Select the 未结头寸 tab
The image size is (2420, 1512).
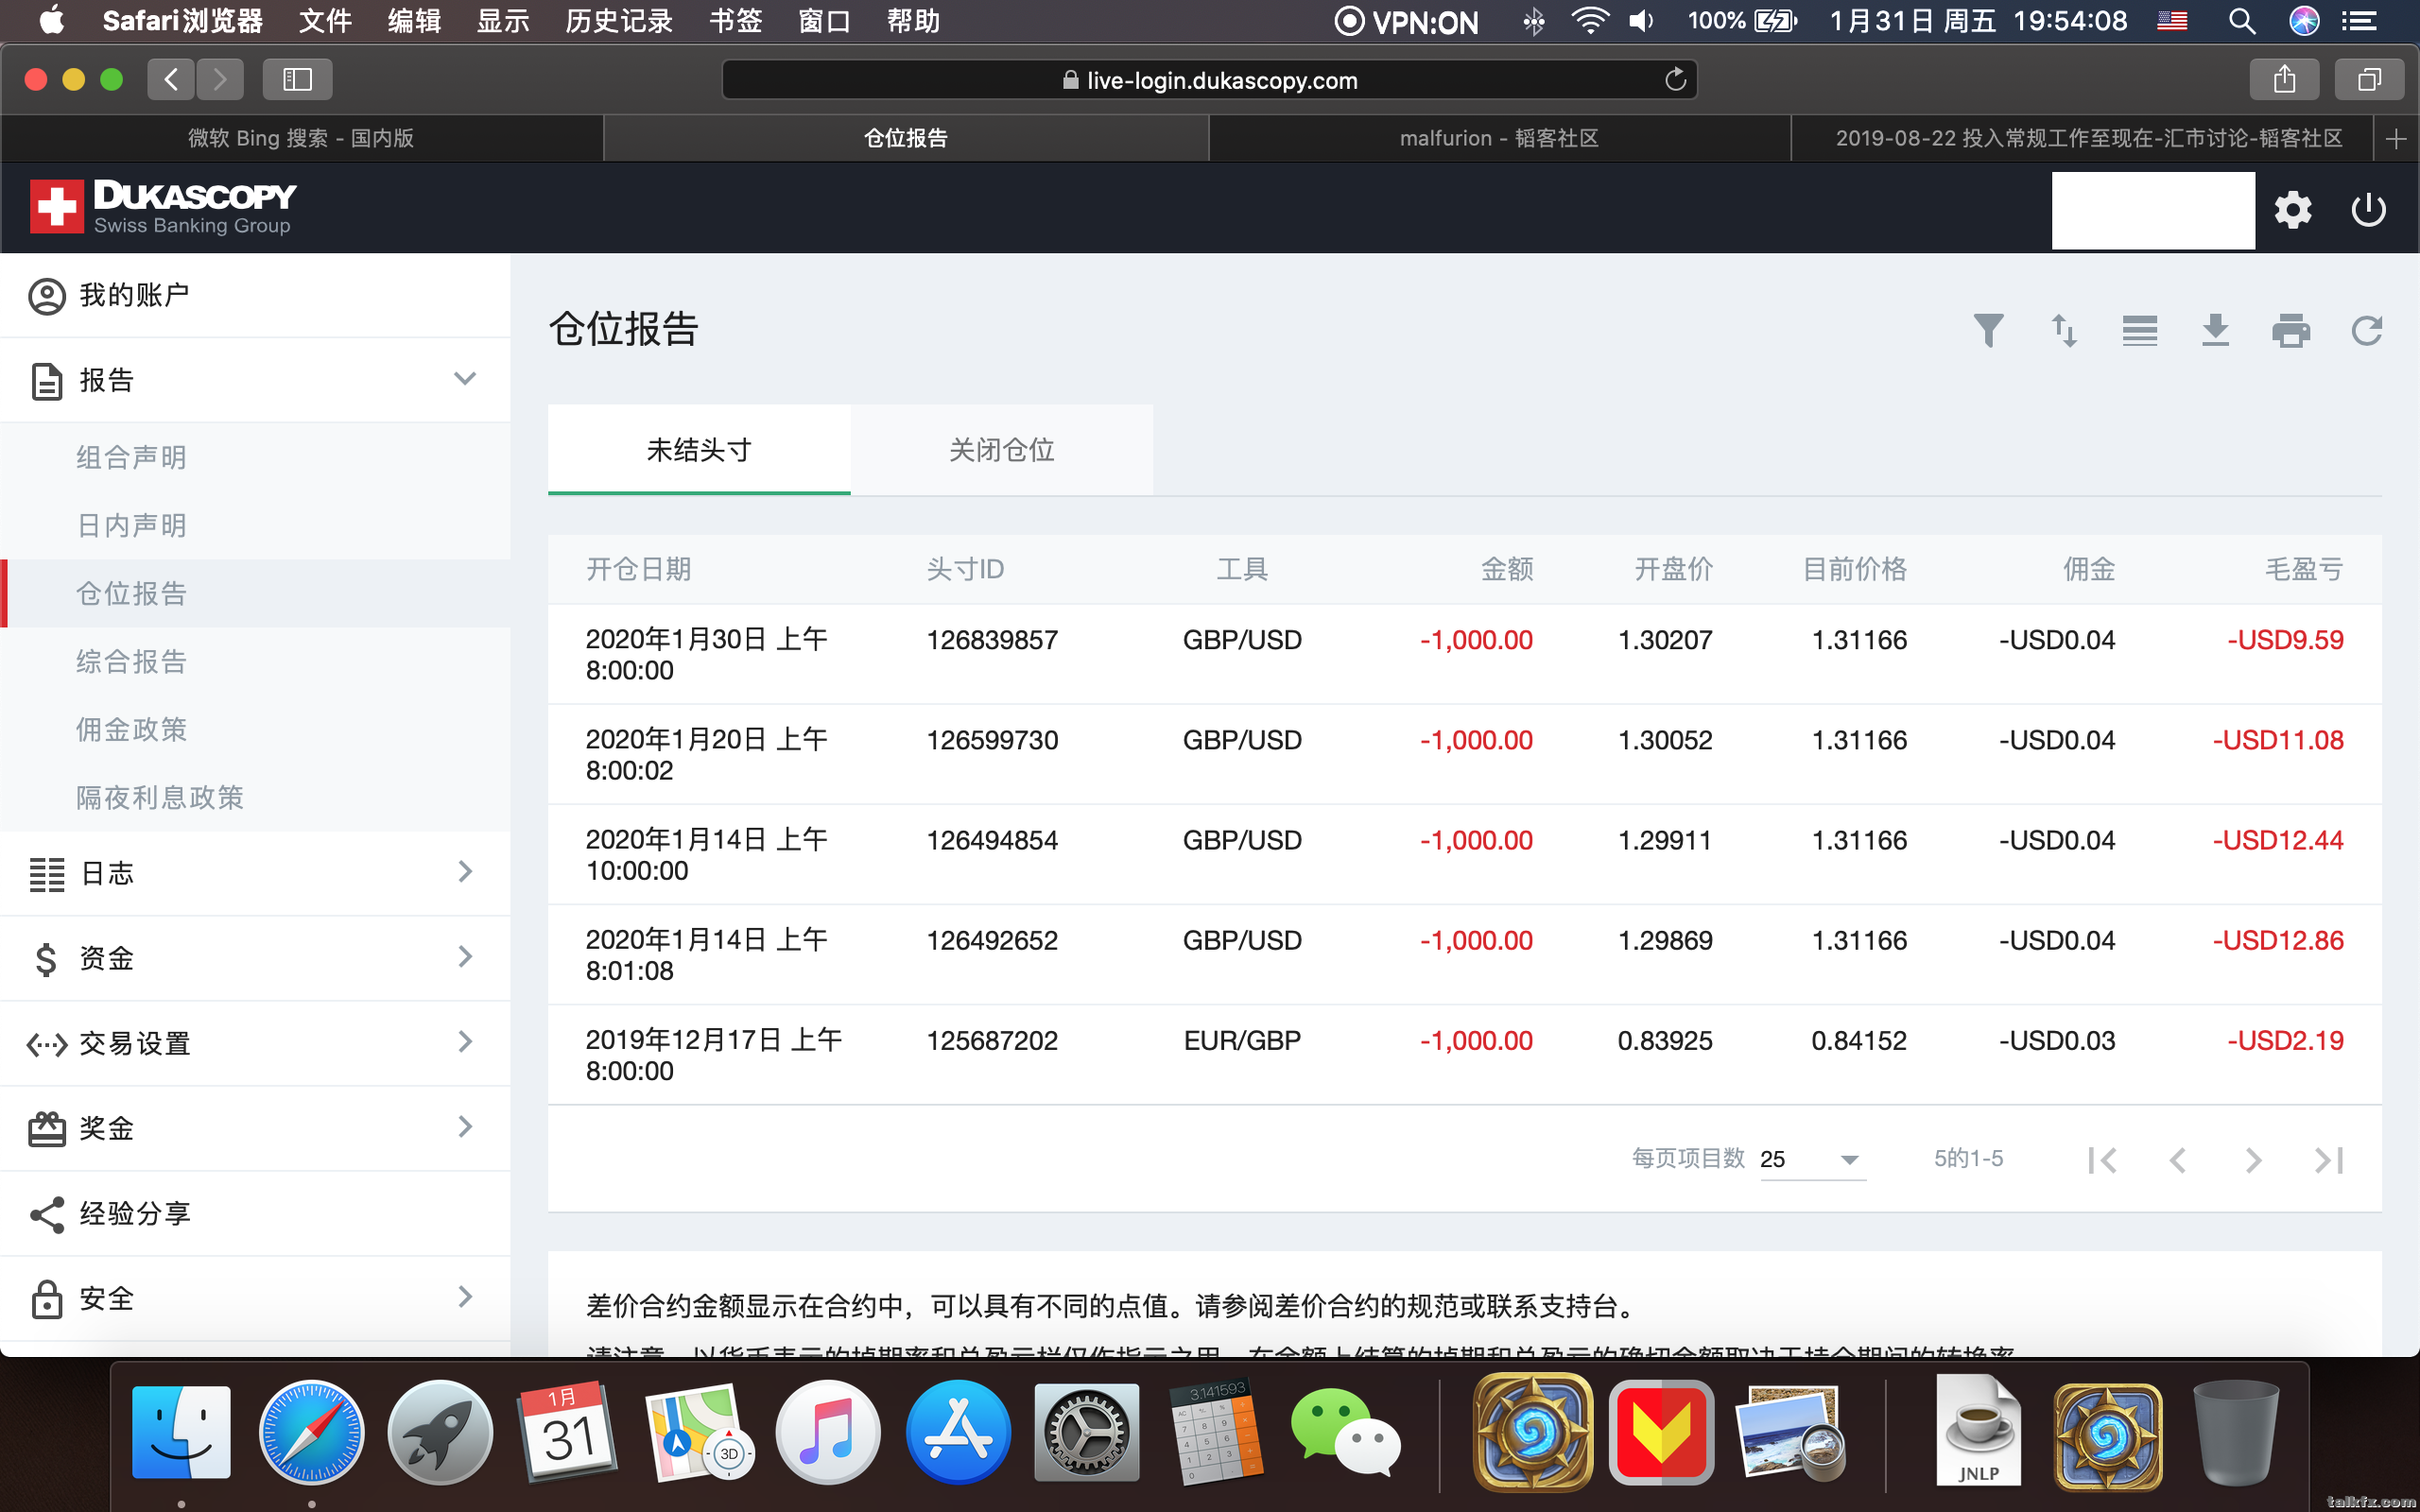[699, 450]
